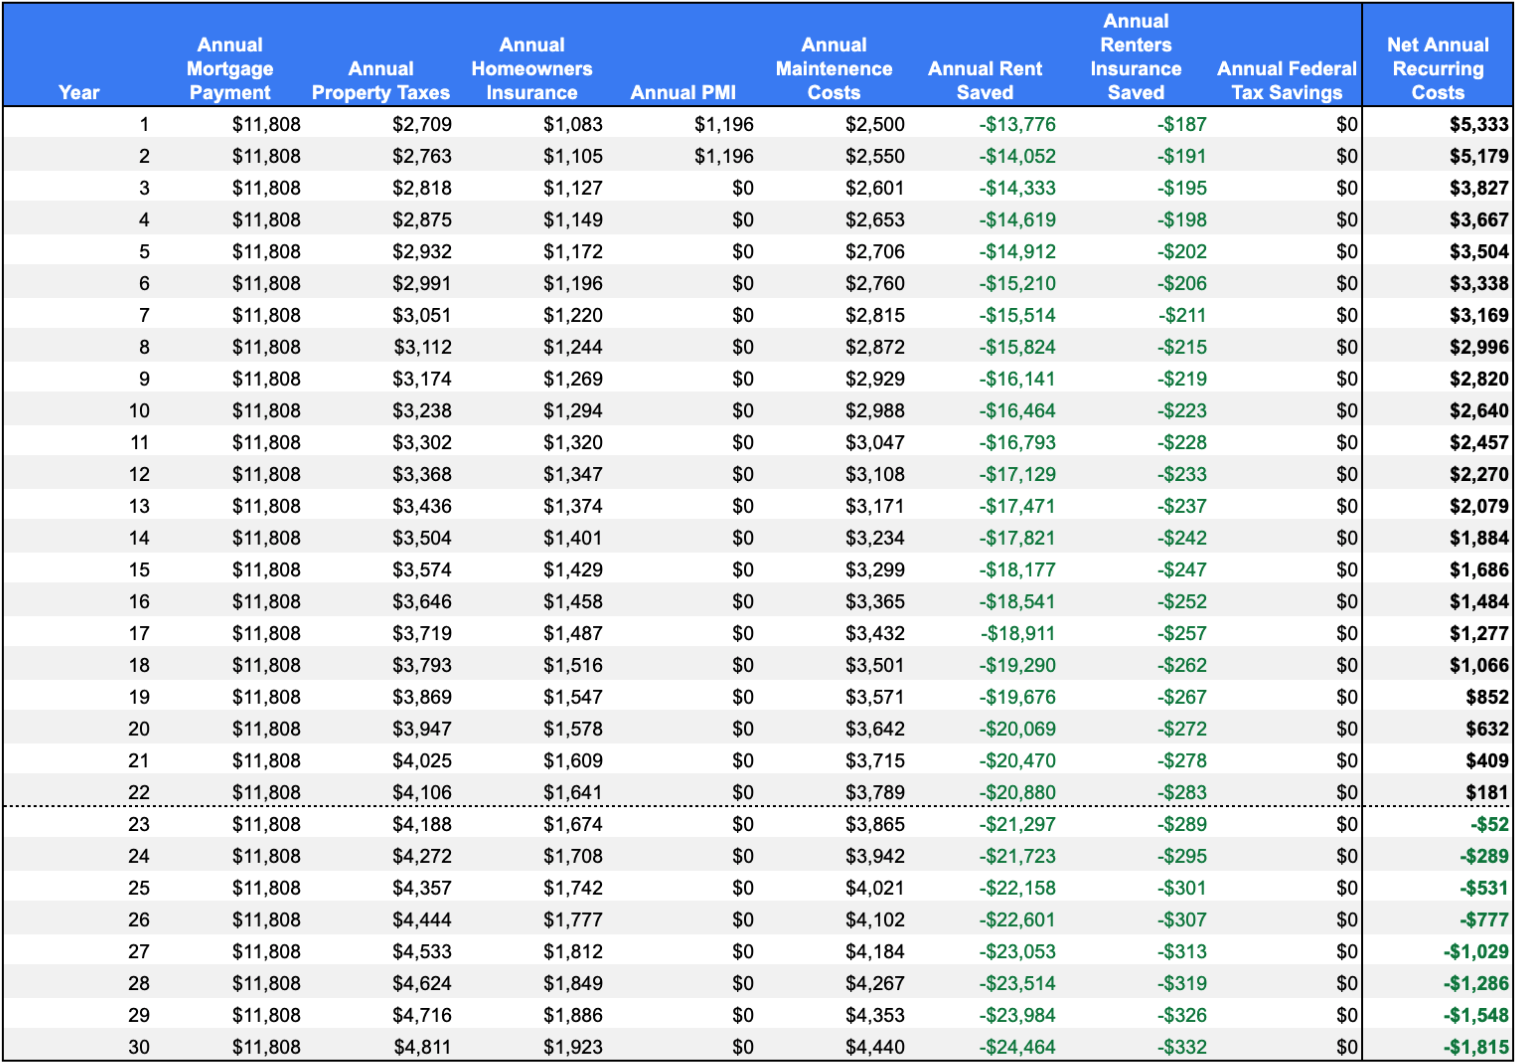Select the Annual Maintenence Costs header
This screenshot has width=1517, height=1064.
pyautogui.click(x=834, y=69)
